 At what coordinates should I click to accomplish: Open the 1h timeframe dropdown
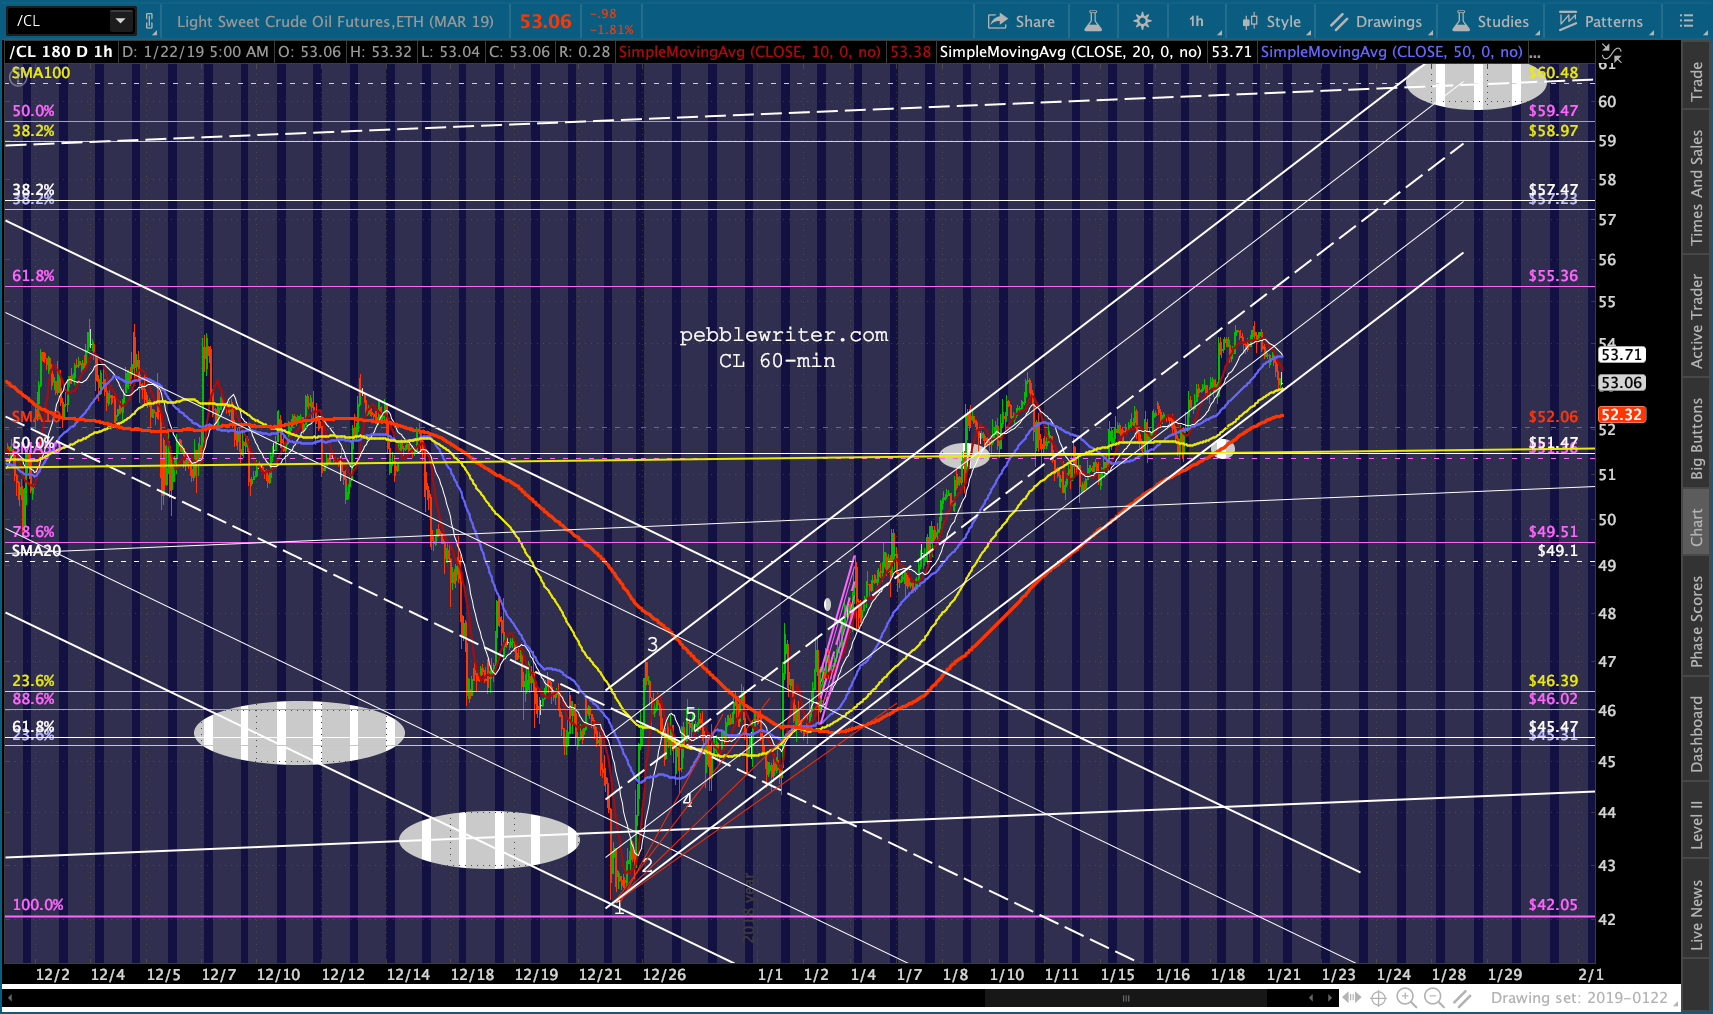(x=1196, y=21)
